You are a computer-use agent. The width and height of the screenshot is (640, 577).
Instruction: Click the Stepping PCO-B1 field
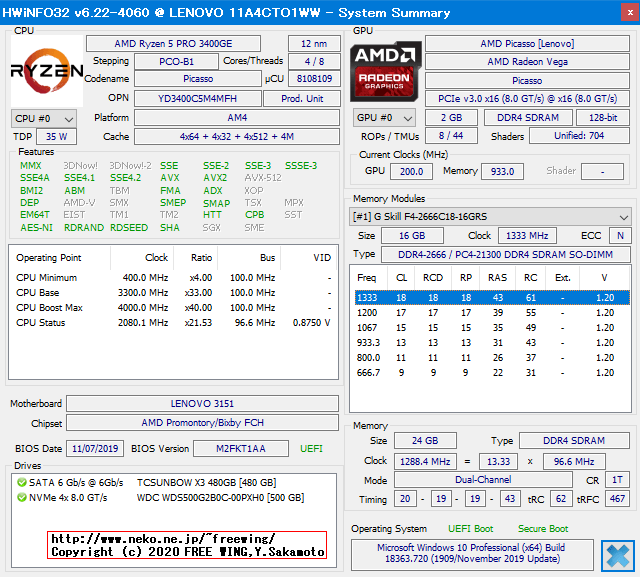click(x=176, y=62)
